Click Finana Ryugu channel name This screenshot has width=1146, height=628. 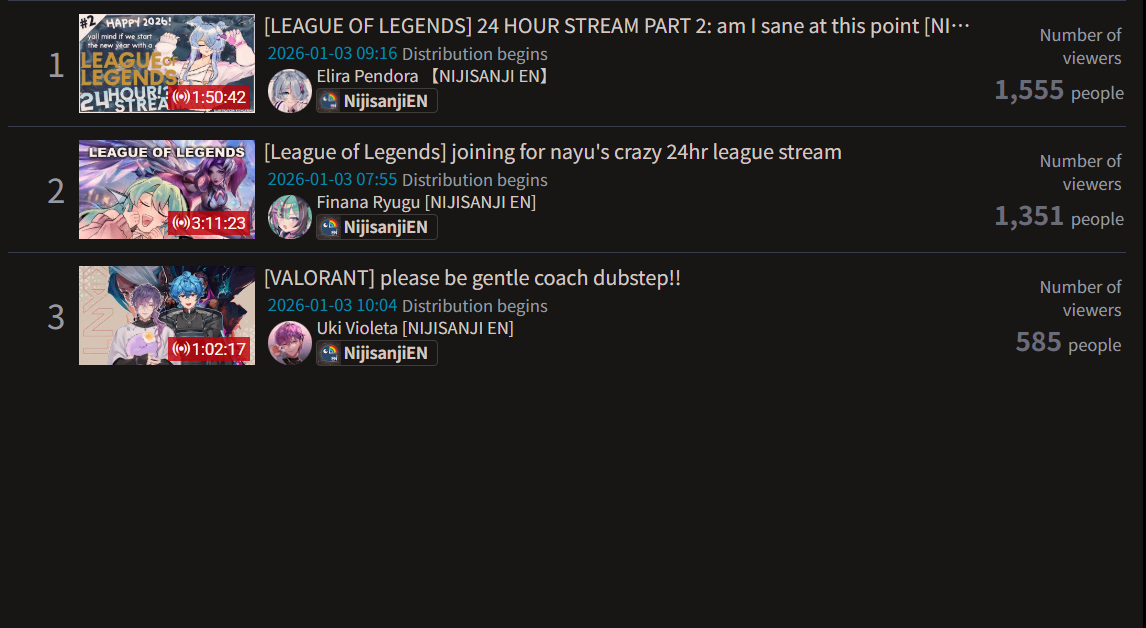pyautogui.click(x=426, y=202)
